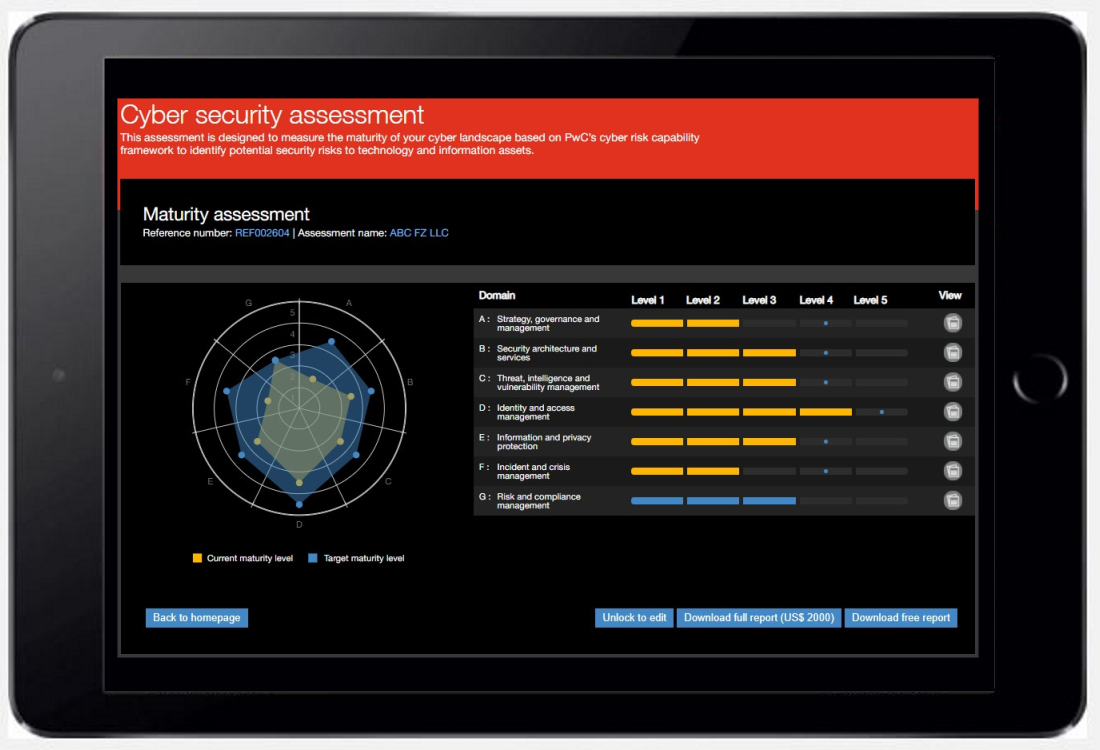Screen dimensions: 1100x750
Task: Click the Download free report button
Action: coord(900,618)
